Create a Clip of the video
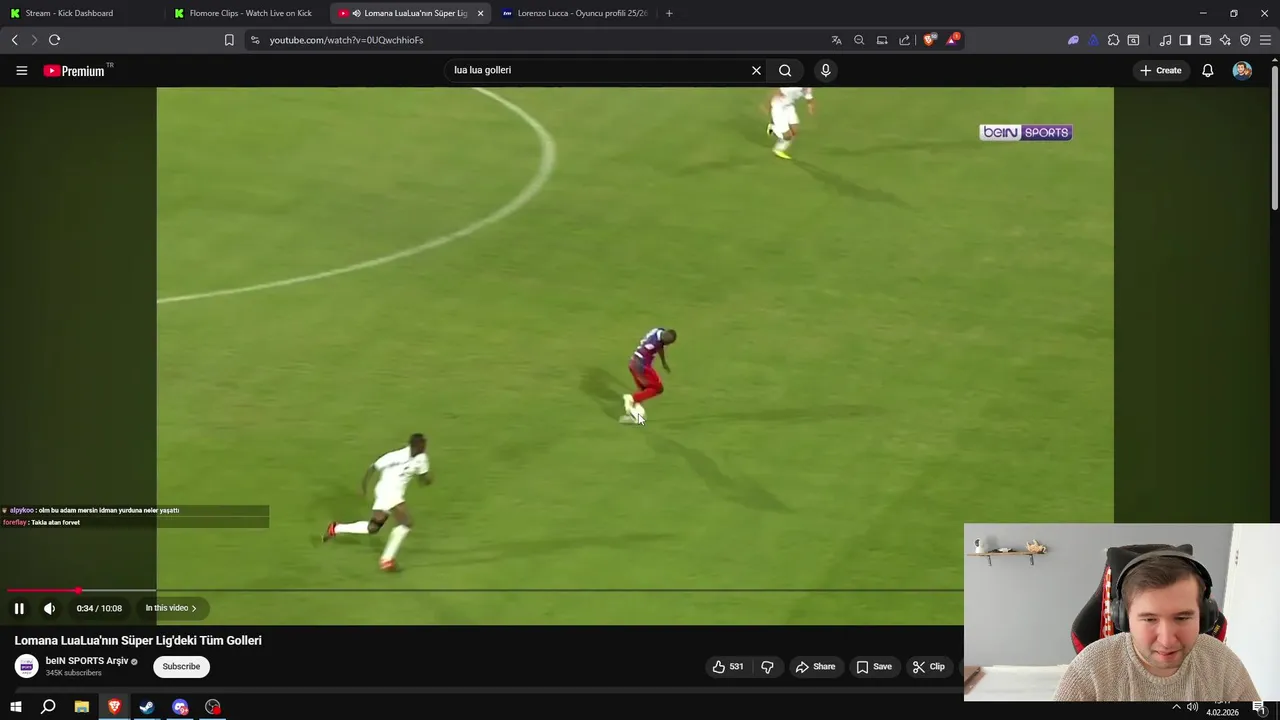The image size is (1280, 720). tap(929, 666)
